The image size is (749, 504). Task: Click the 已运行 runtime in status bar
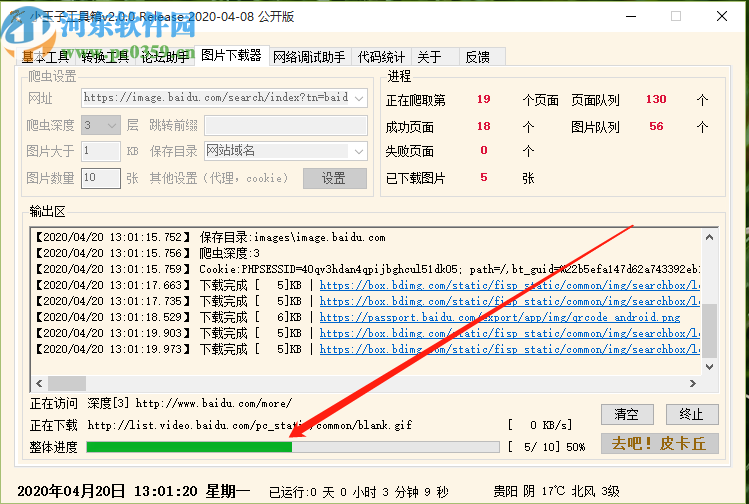click(x=359, y=492)
